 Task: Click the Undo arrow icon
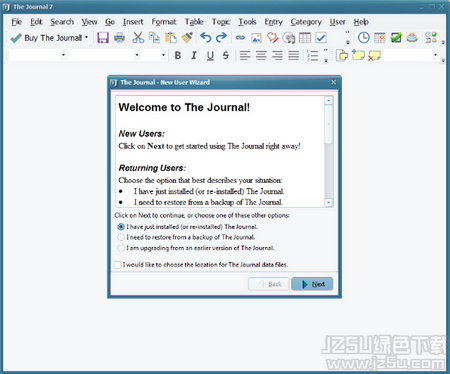(206, 38)
